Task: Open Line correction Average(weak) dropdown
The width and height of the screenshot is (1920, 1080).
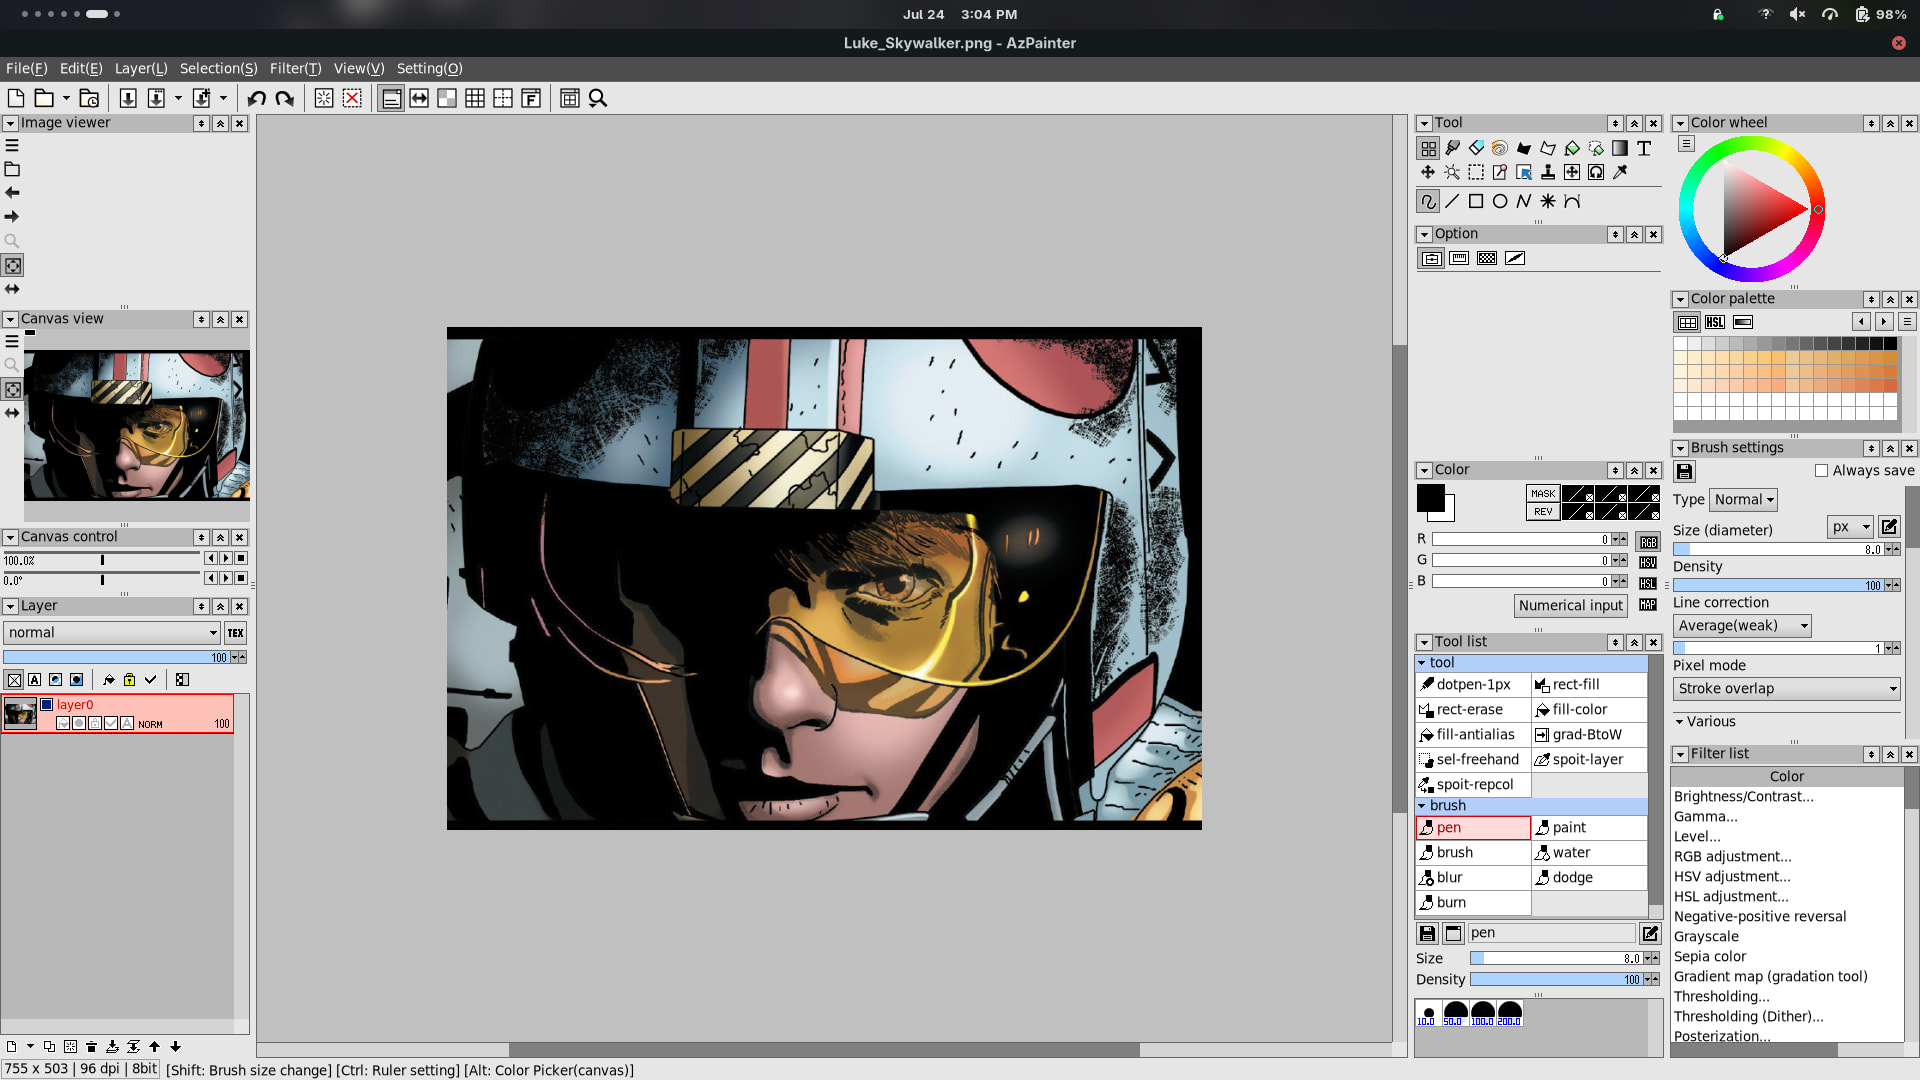Action: (1742, 626)
